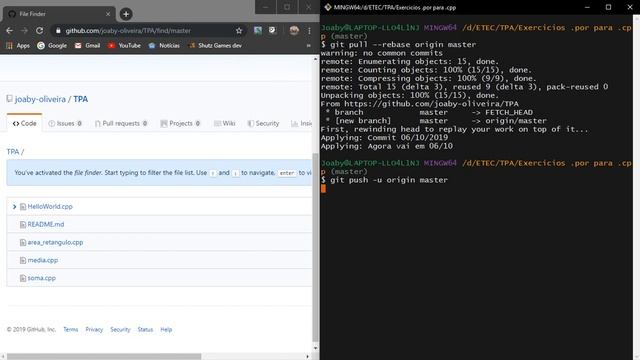Screen dimensions: 640x360
Task: Click the terminal cursor block
Action: [x=323, y=189]
